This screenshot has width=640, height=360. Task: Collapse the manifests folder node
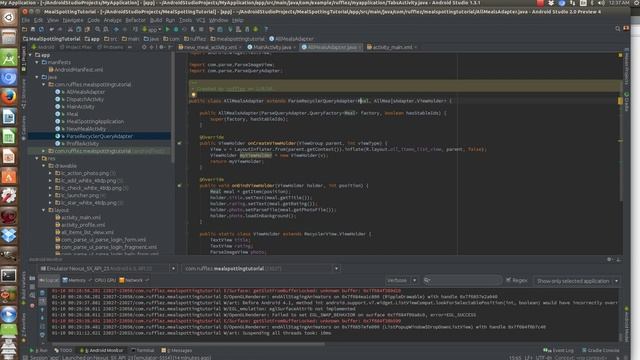tap(37, 62)
